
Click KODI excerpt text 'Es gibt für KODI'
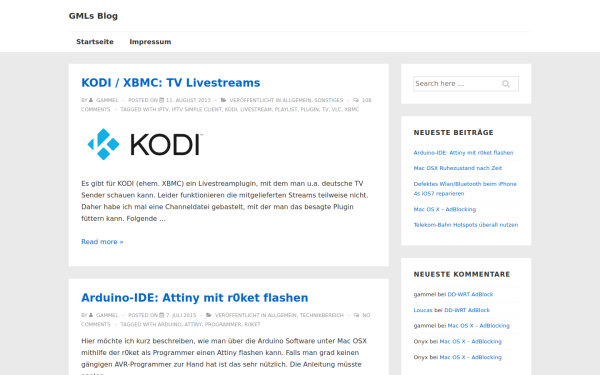(107, 184)
